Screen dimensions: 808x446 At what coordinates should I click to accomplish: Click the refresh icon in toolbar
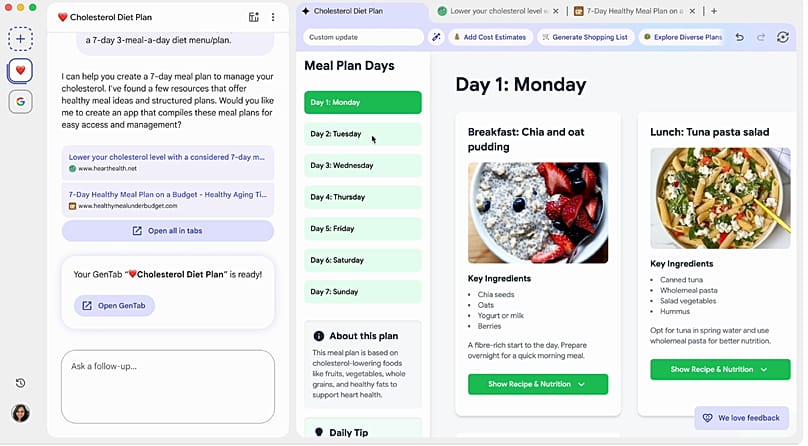[x=783, y=37]
